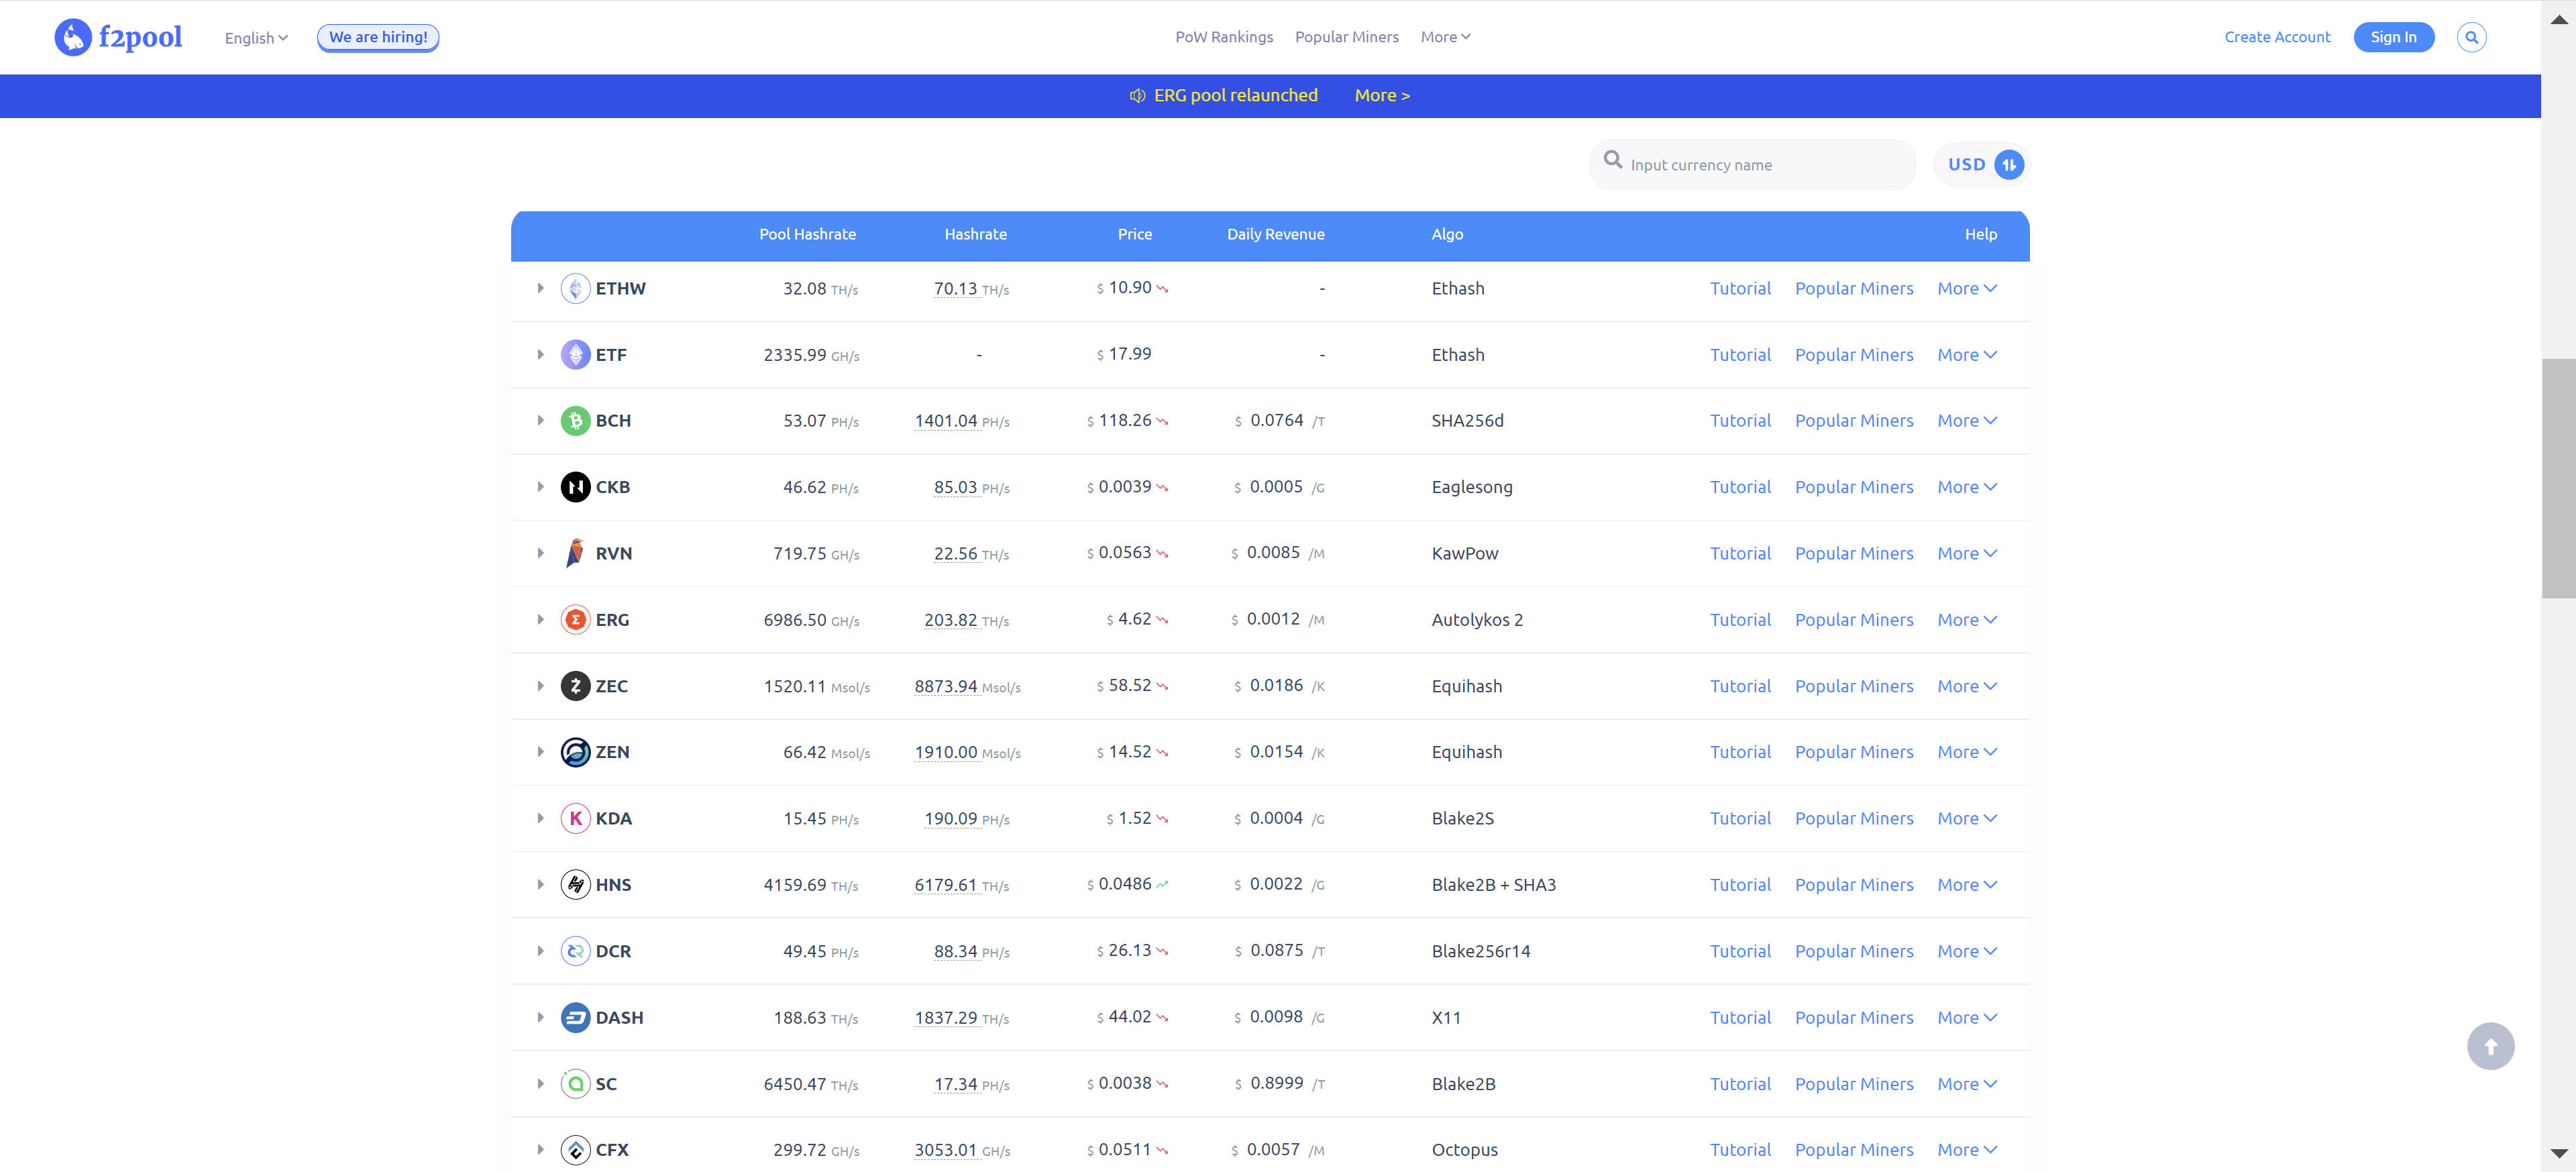Click the magnifier icon in currency search
The image size is (2576, 1172).
pyautogui.click(x=1612, y=159)
